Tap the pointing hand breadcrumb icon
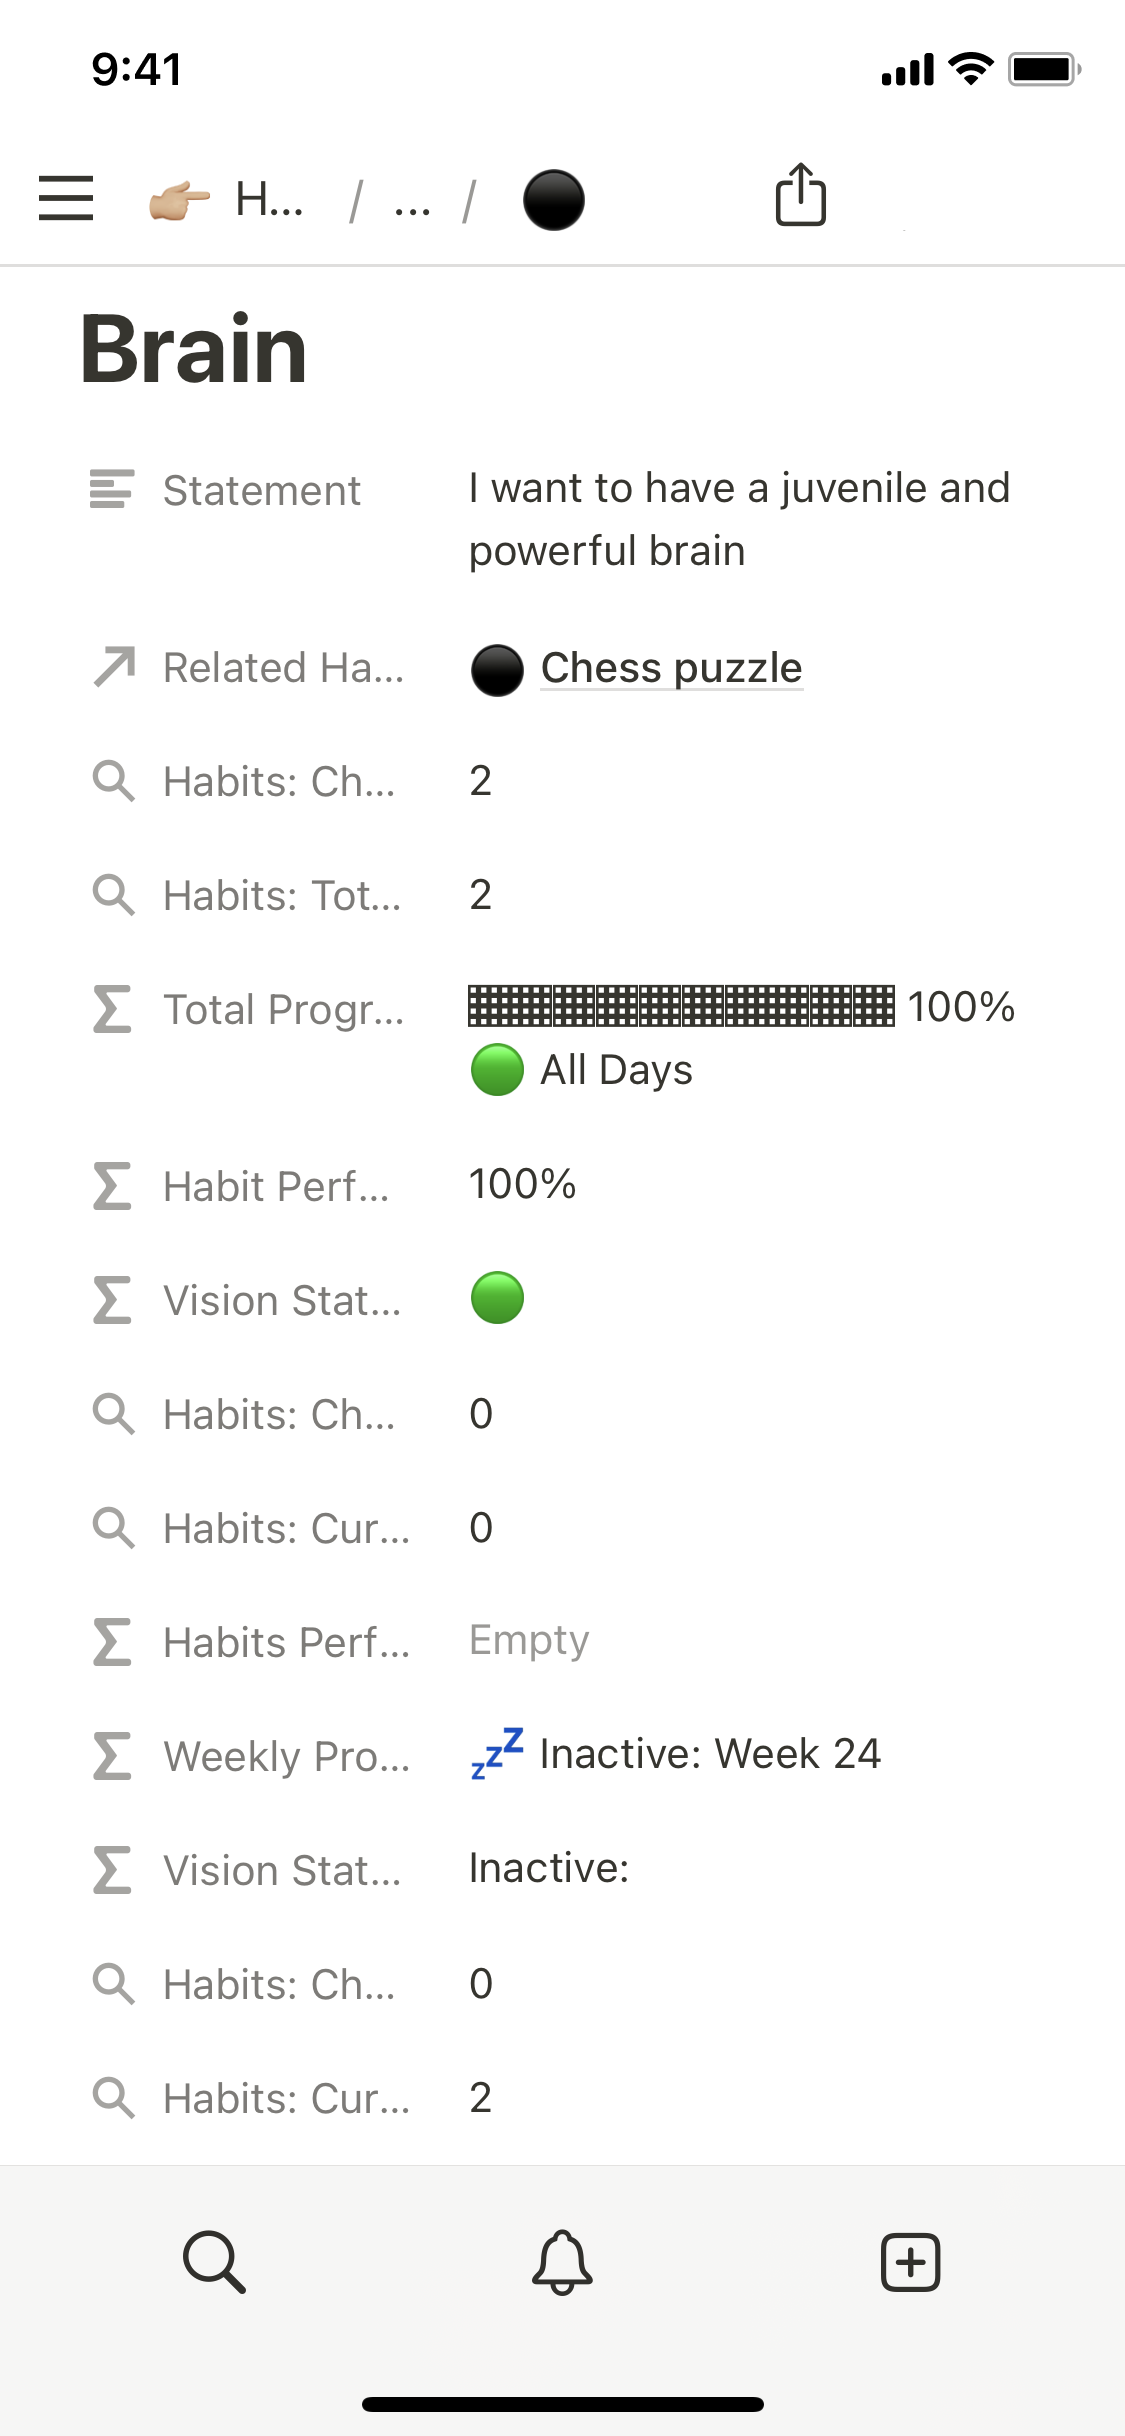This screenshot has width=1125, height=2436. (180, 200)
